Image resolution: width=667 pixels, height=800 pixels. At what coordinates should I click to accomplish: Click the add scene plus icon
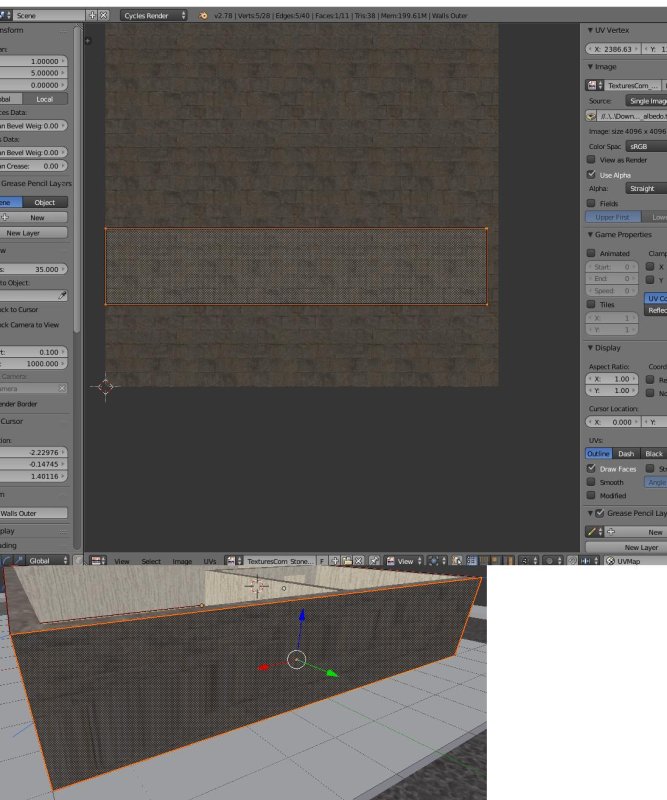pos(94,16)
